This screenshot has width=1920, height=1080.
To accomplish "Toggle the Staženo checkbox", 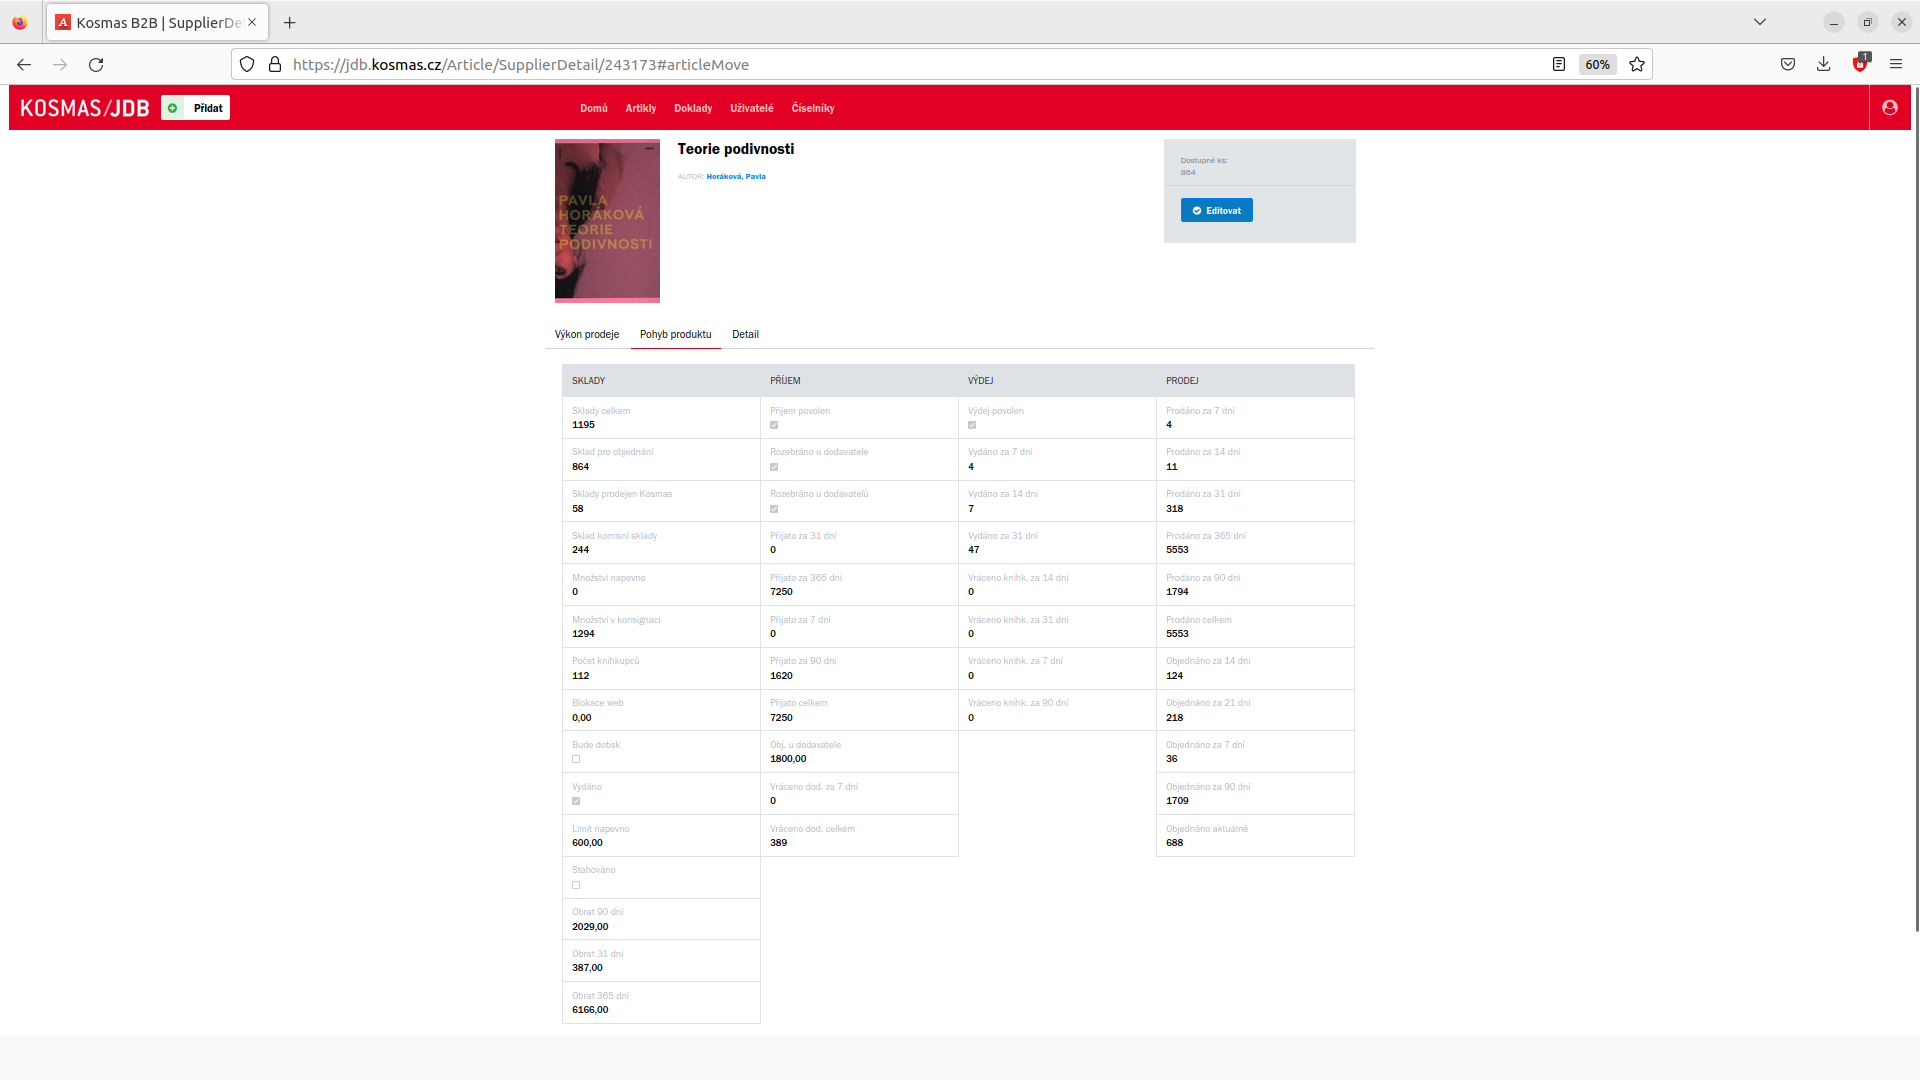I will tap(576, 885).
